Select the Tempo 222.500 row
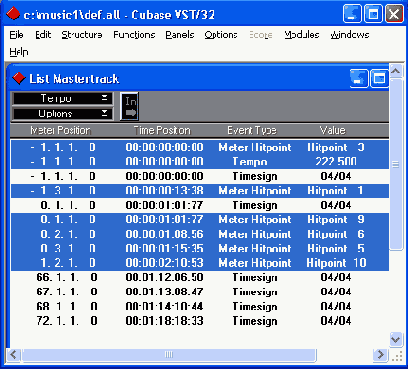The width and height of the screenshot is (408, 369). point(200,162)
